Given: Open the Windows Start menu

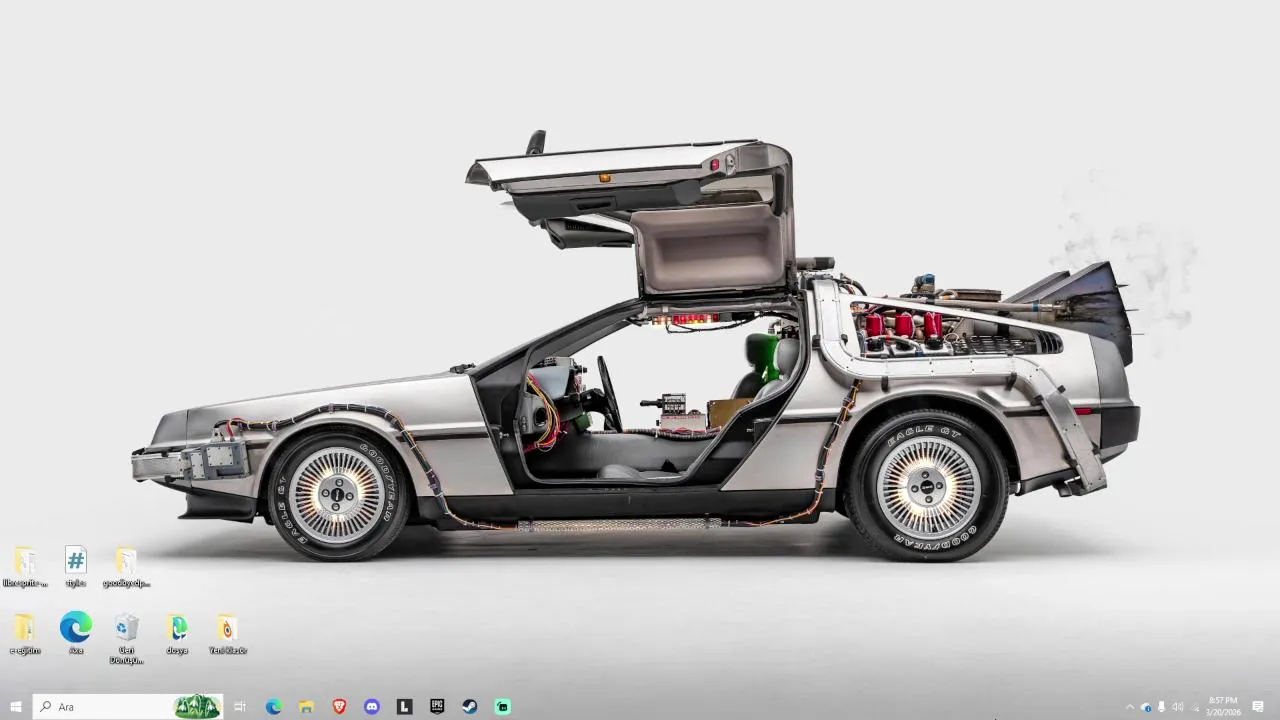Looking at the screenshot, I should tap(15, 707).
